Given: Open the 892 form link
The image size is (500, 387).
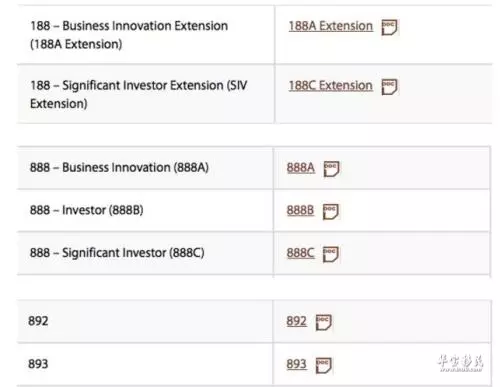Looking at the screenshot, I should tap(296, 321).
